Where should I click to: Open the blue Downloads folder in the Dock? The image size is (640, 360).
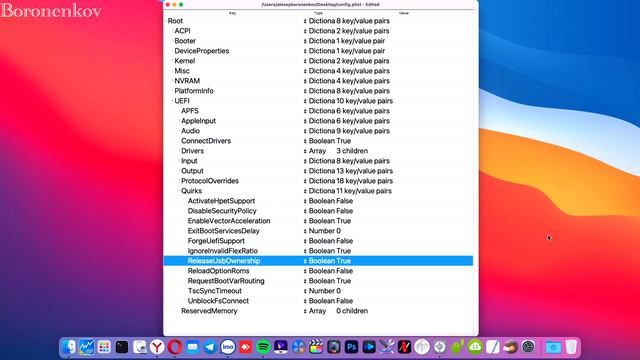553,347
